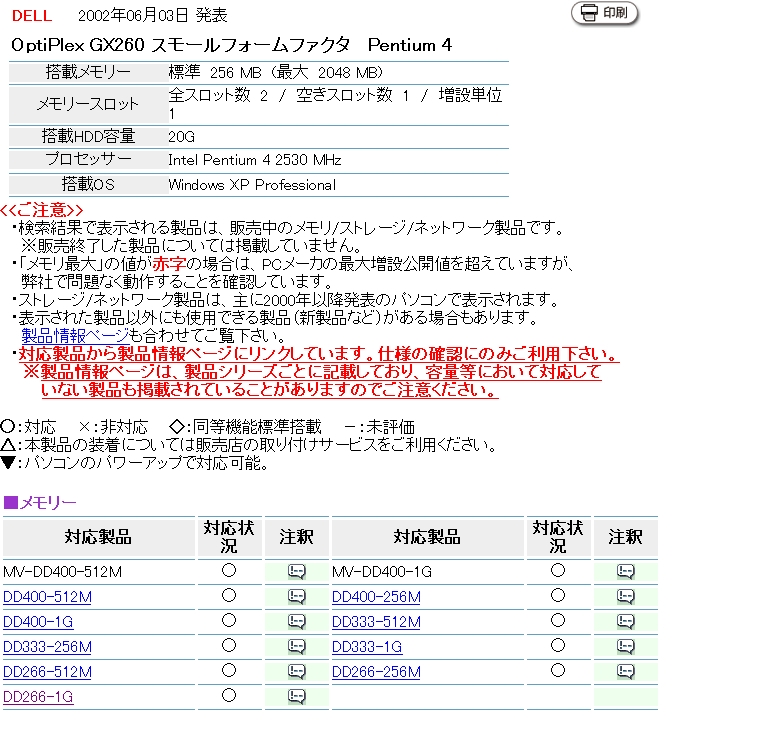Select the MV-DD400-1G product text
The width and height of the screenshot is (770, 730).
382,572
